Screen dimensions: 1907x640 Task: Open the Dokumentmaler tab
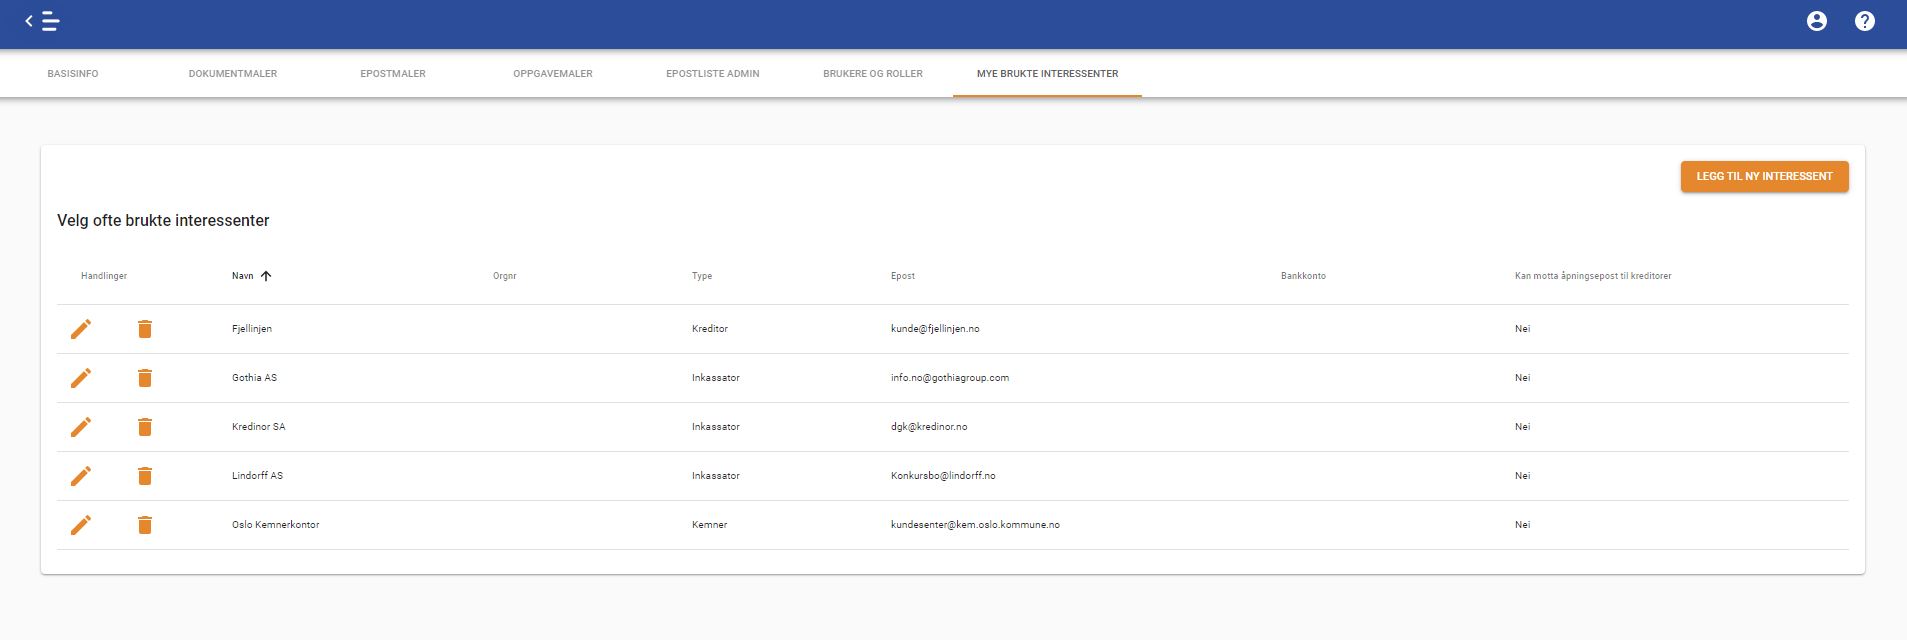point(233,74)
